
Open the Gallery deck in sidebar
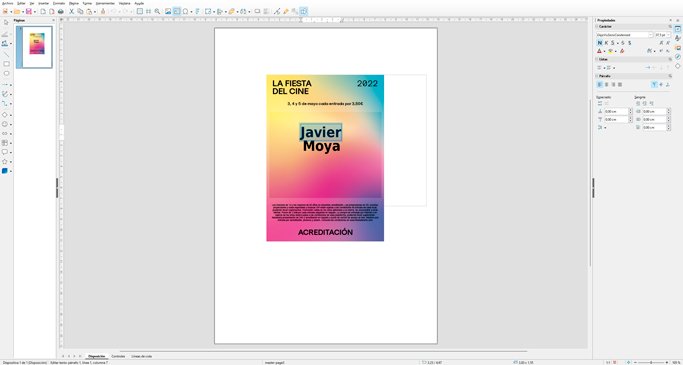pyautogui.click(x=677, y=47)
